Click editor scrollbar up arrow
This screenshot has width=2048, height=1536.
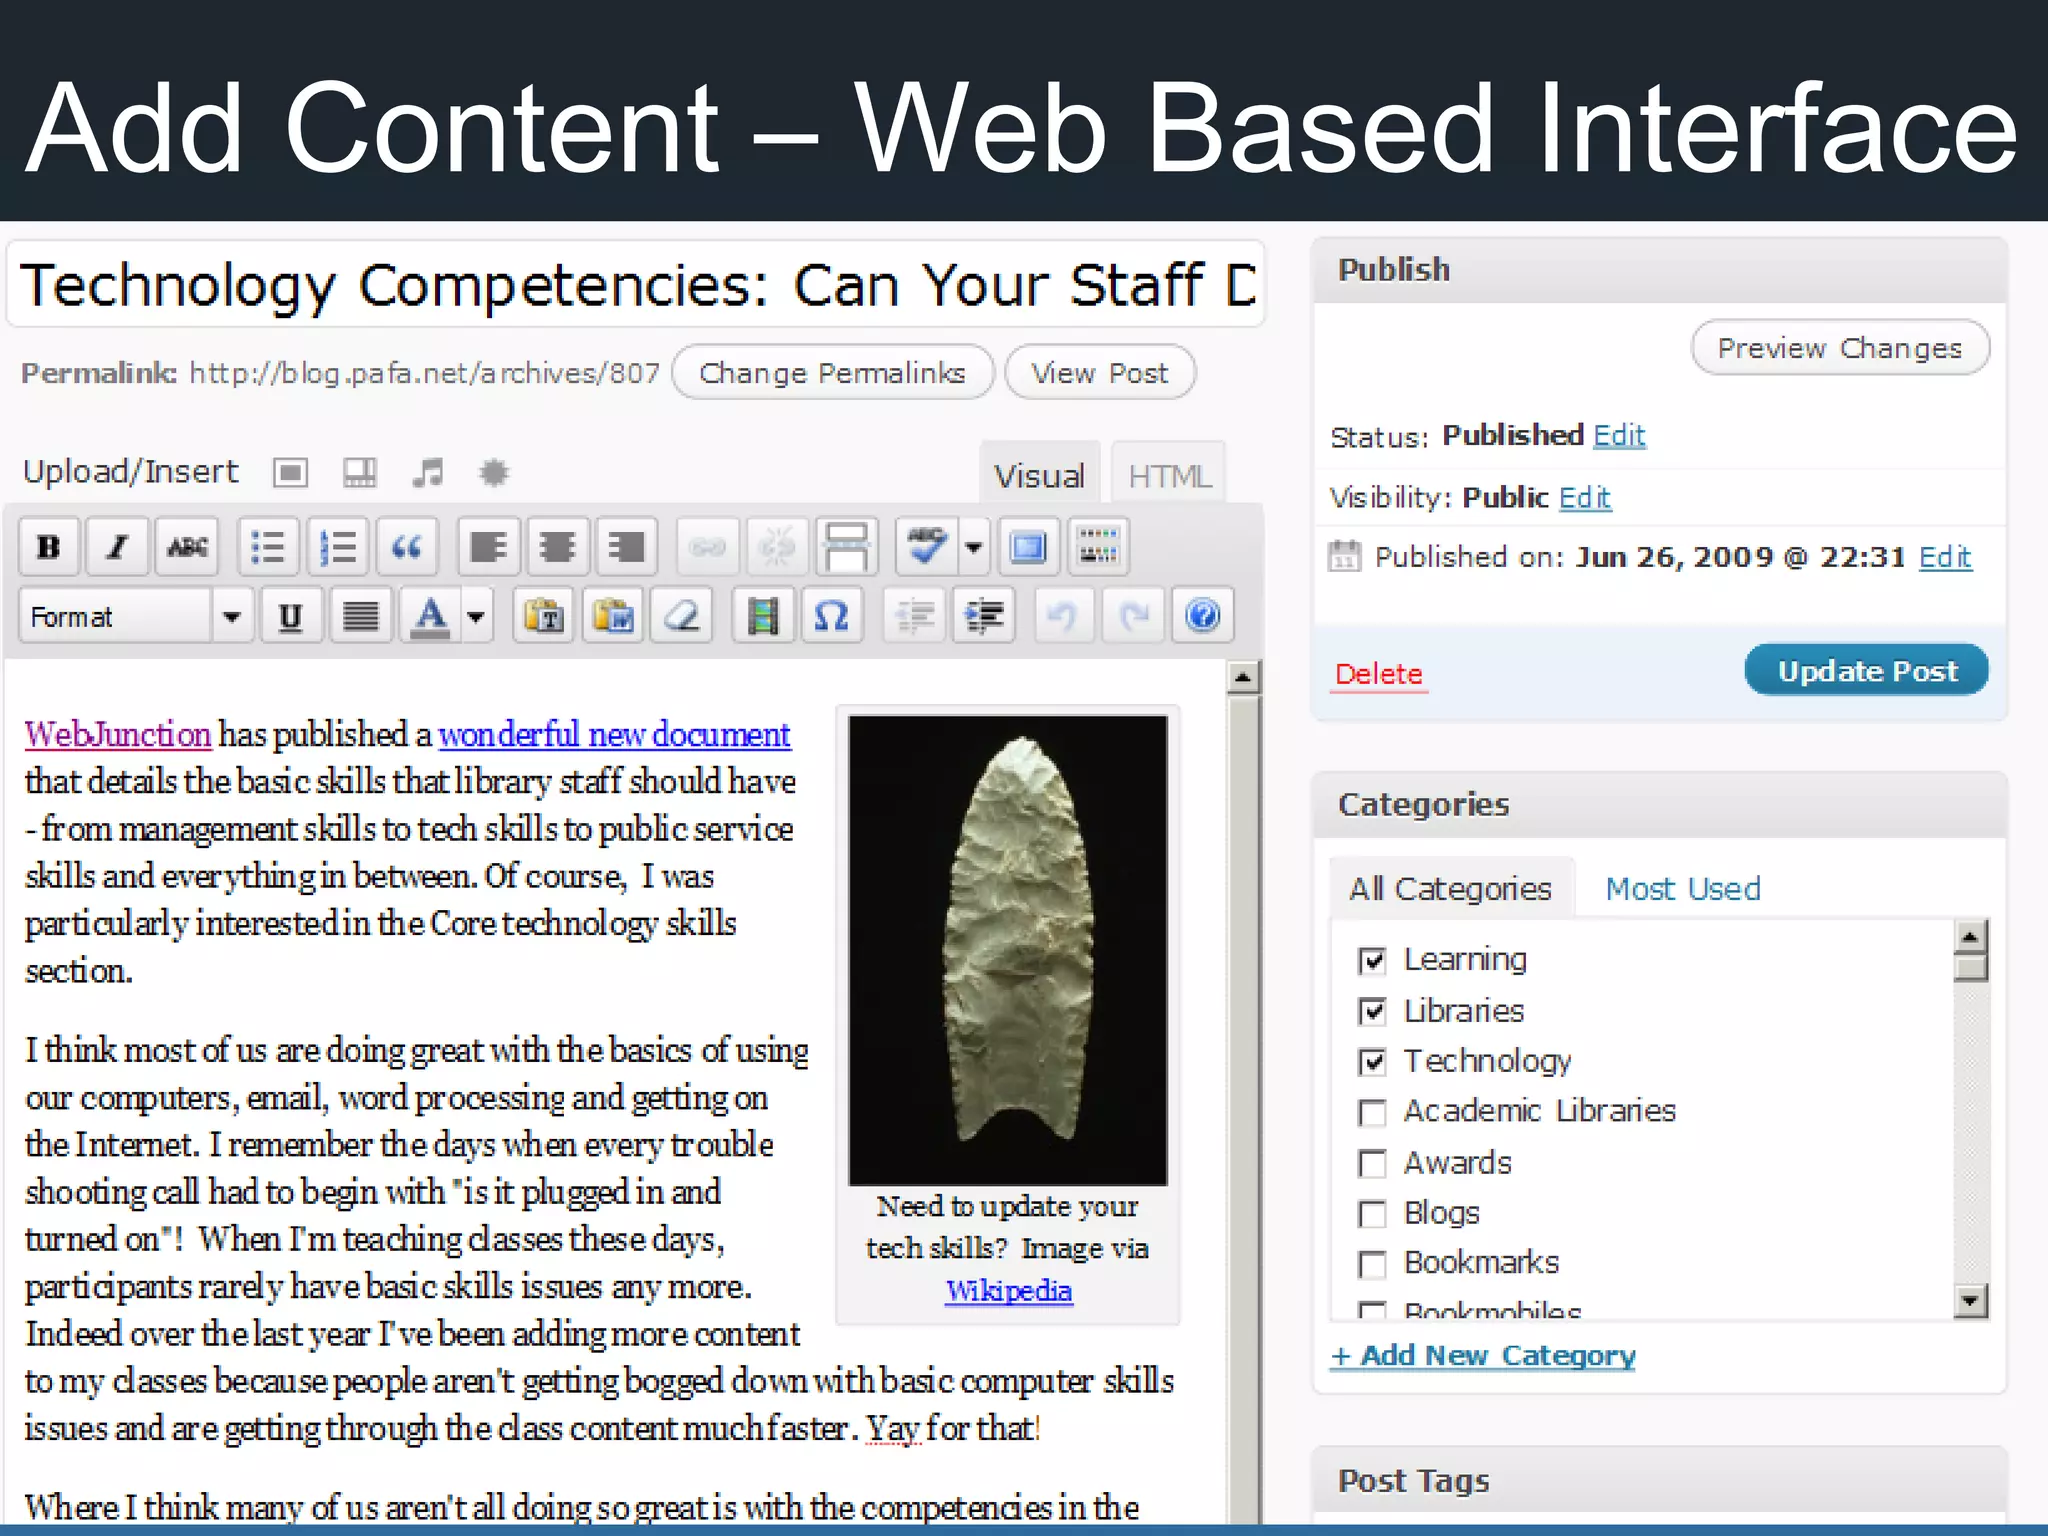[1243, 678]
